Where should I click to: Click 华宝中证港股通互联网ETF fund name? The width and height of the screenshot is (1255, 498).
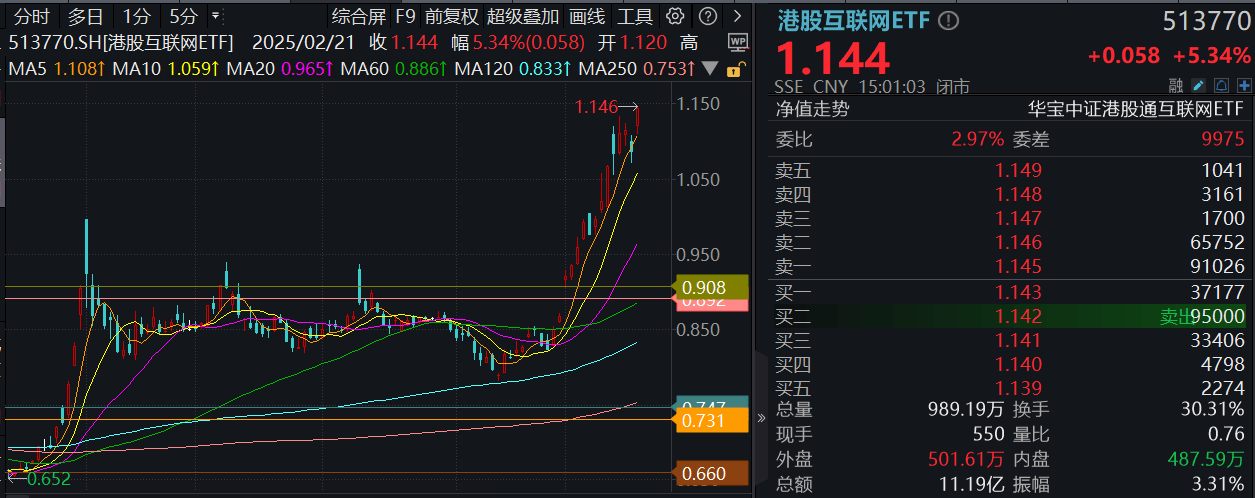click(1137, 110)
